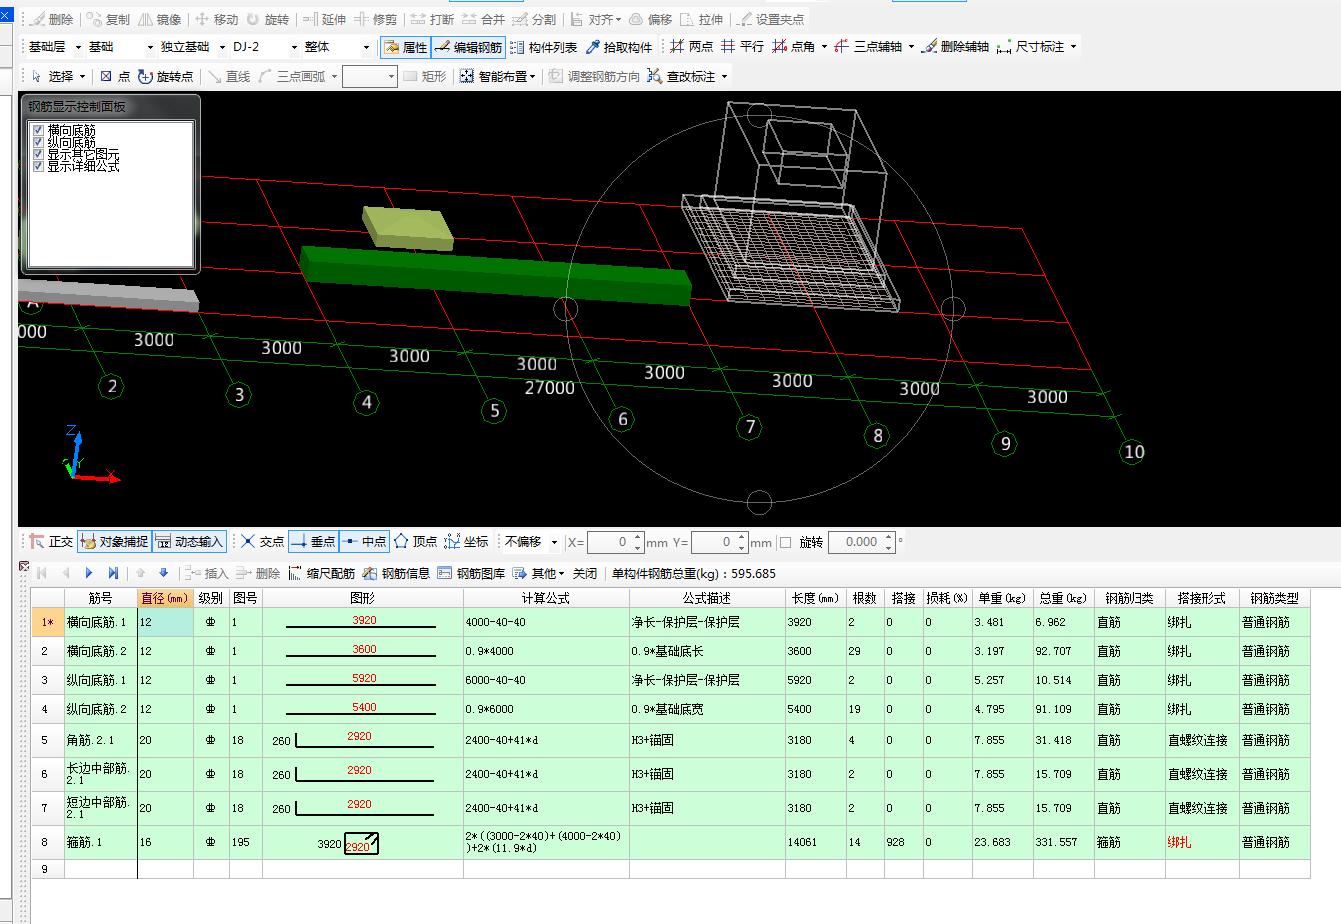Image resolution: width=1341 pixels, height=924 pixels.
Task: Select the 顶点 vertex snap
Action: [415, 541]
